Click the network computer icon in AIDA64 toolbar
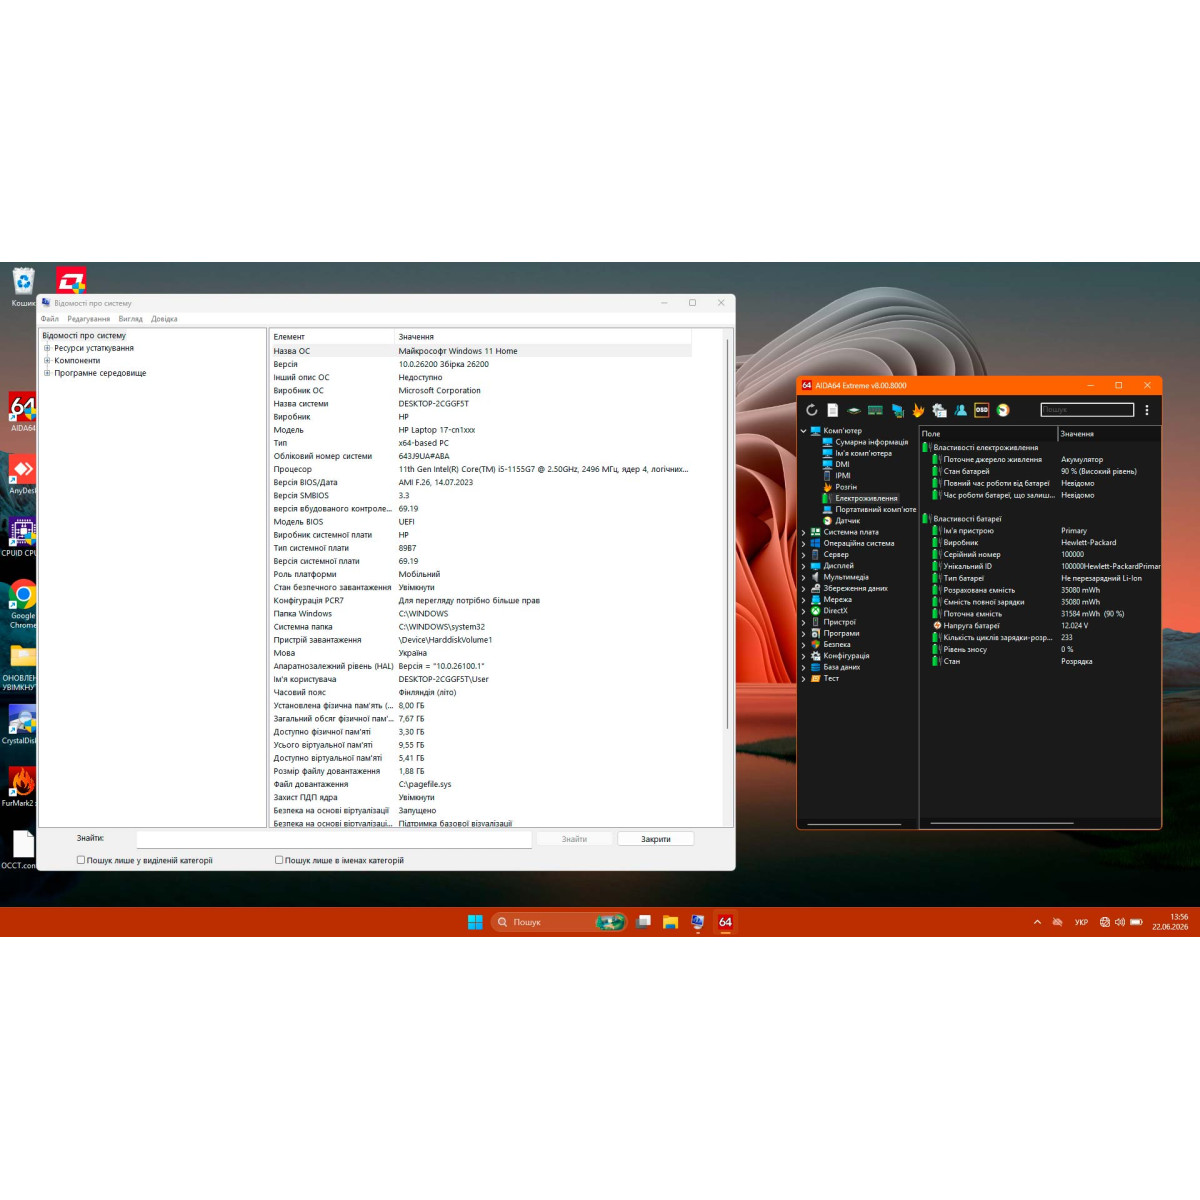The width and height of the screenshot is (1200, 1200). coord(897,410)
